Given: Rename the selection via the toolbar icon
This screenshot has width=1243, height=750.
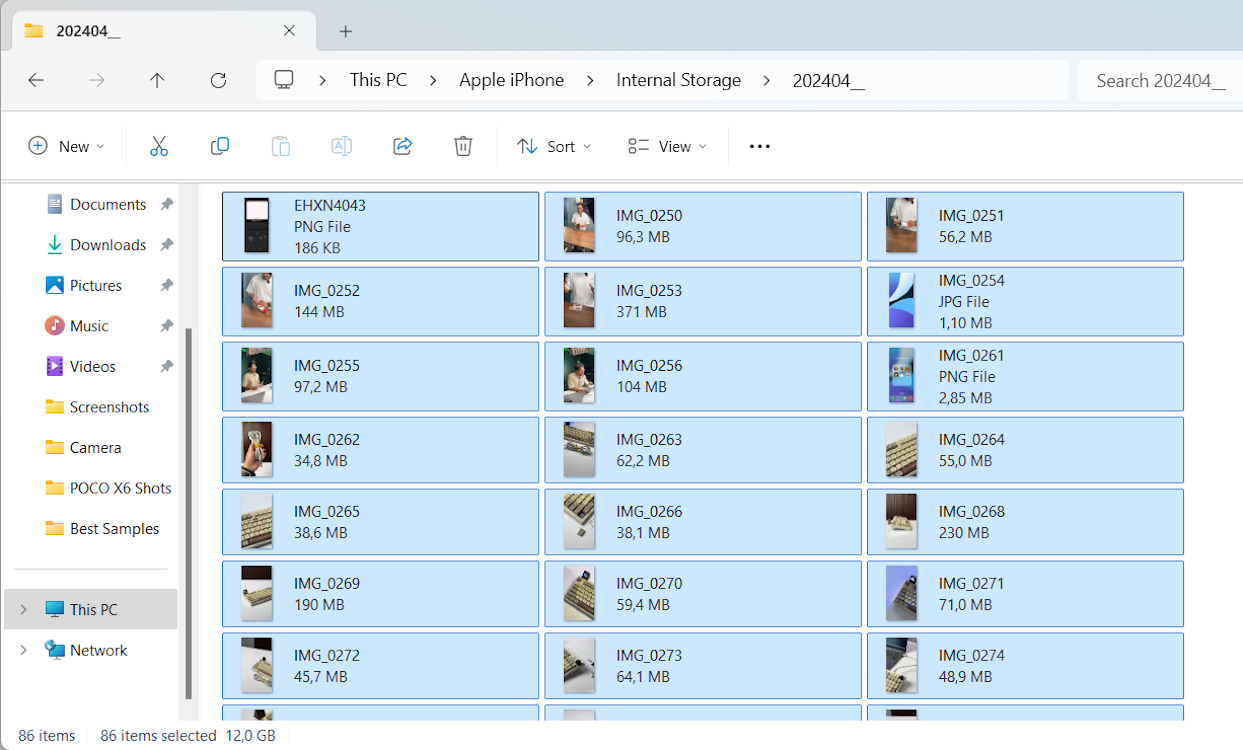Looking at the screenshot, I should coord(341,146).
